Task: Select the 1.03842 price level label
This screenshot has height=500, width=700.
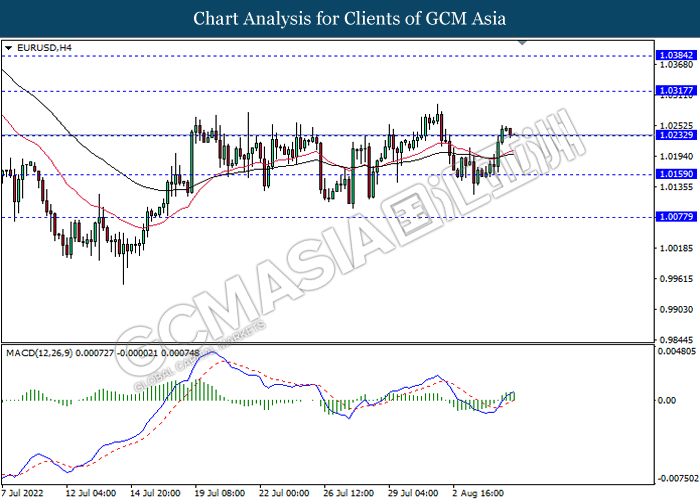Action: pyautogui.click(x=676, y=55)
